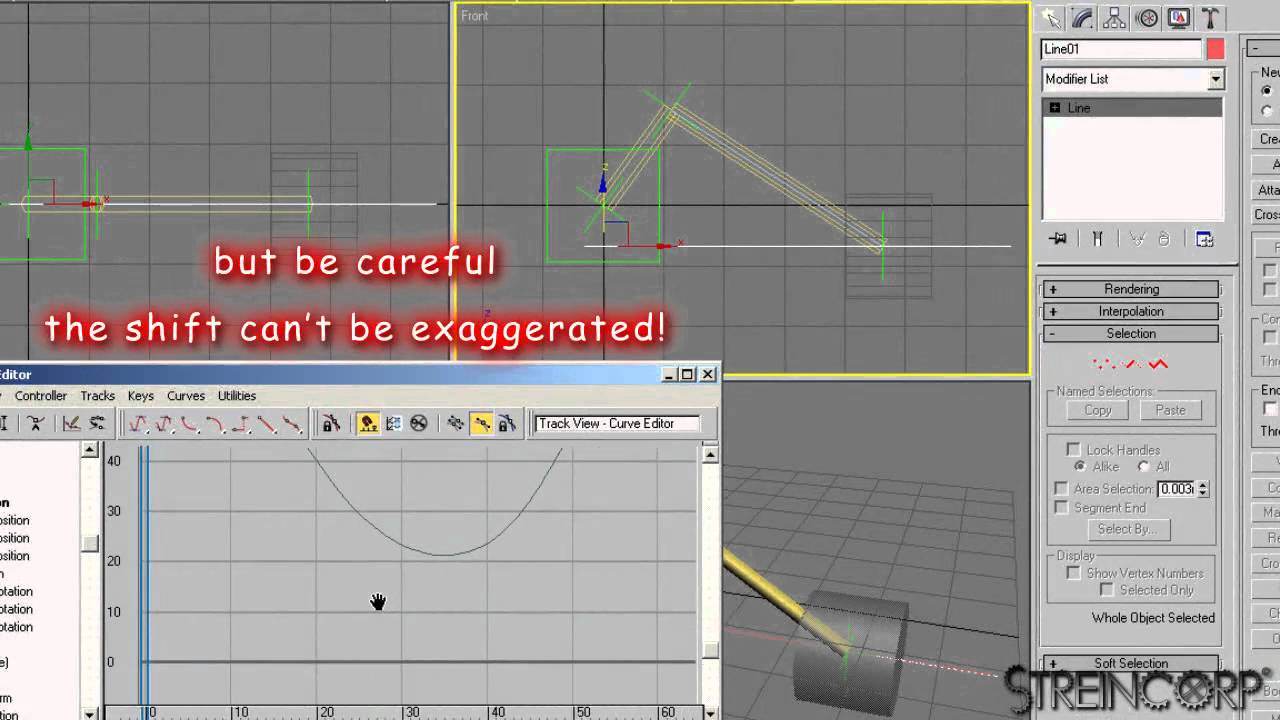Set tangents to Fast in Curve Editor
1280x720 pixels.
coord(190,424)
